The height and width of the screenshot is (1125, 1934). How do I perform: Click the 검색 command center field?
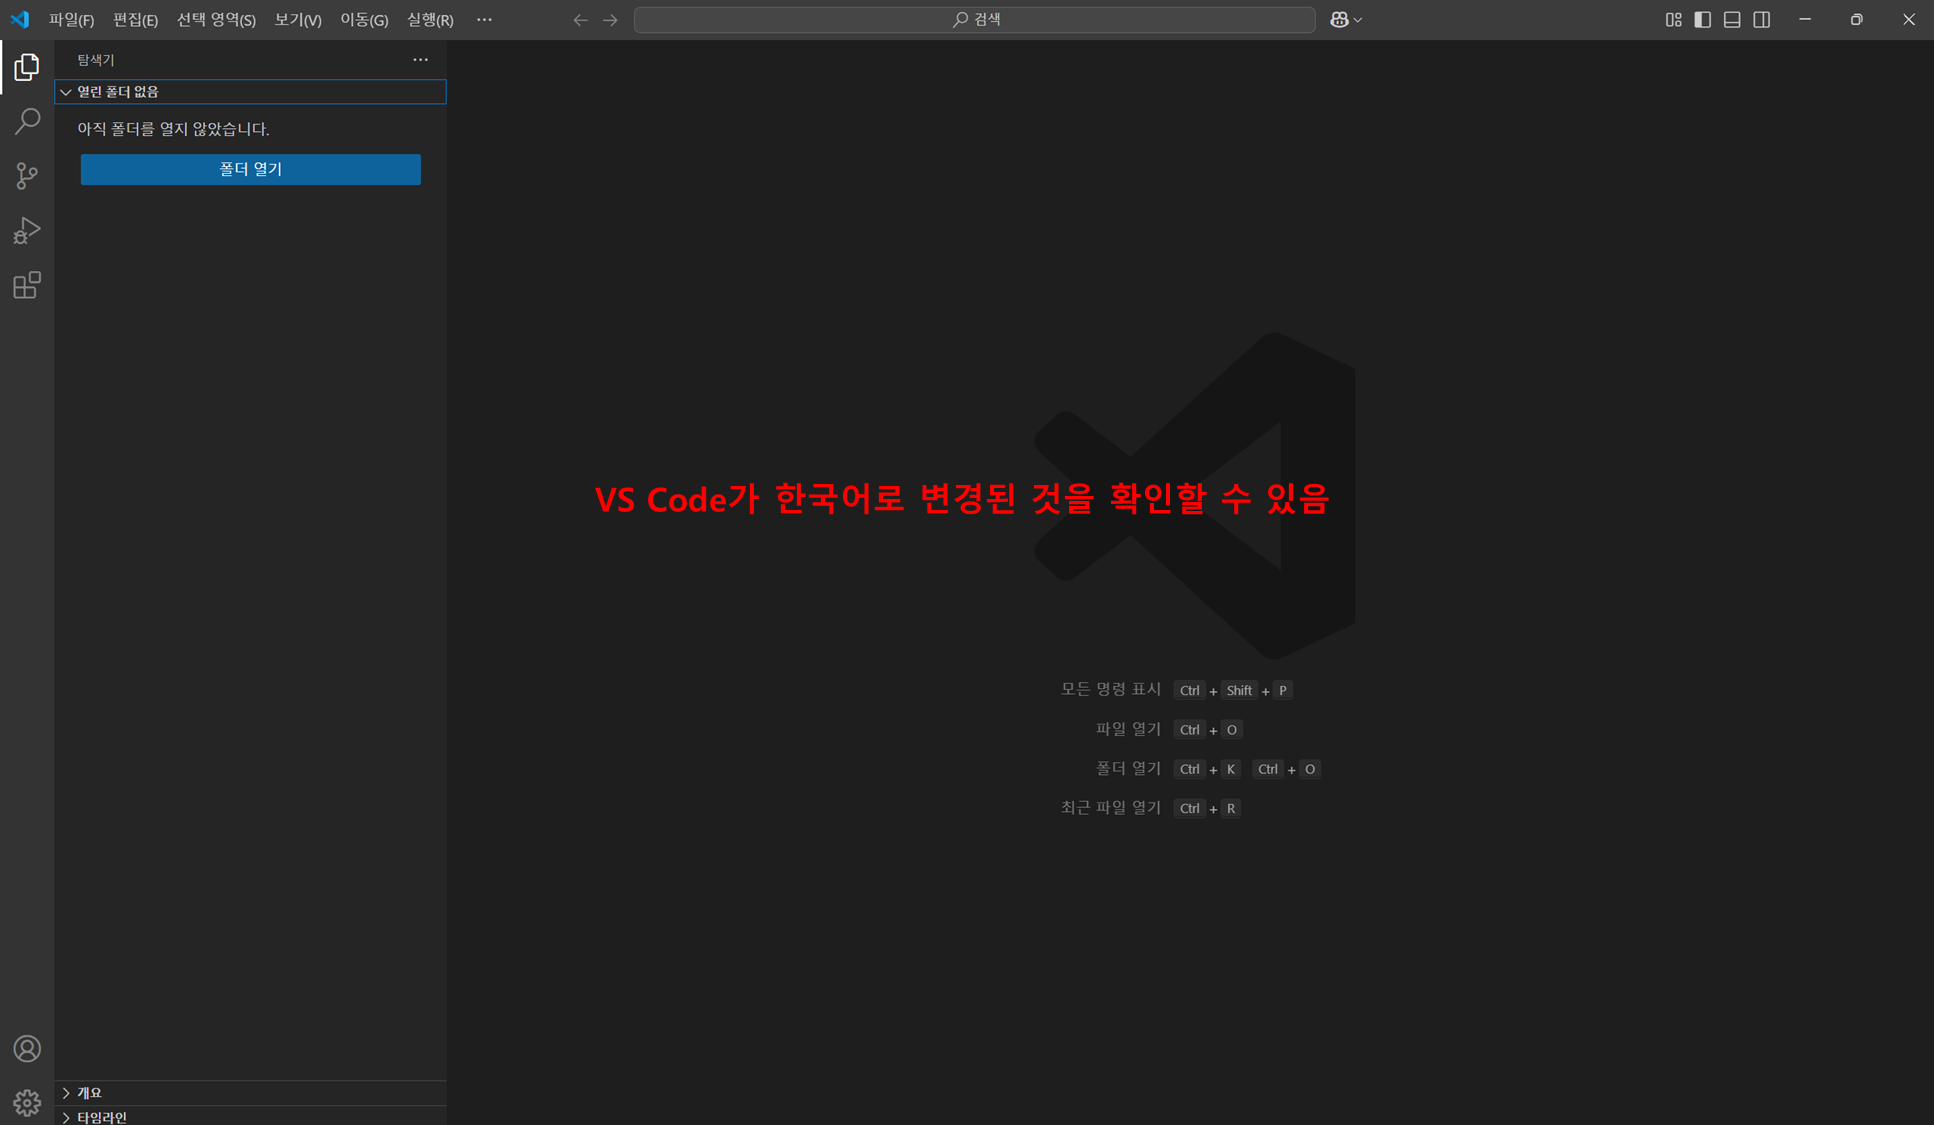974,20
